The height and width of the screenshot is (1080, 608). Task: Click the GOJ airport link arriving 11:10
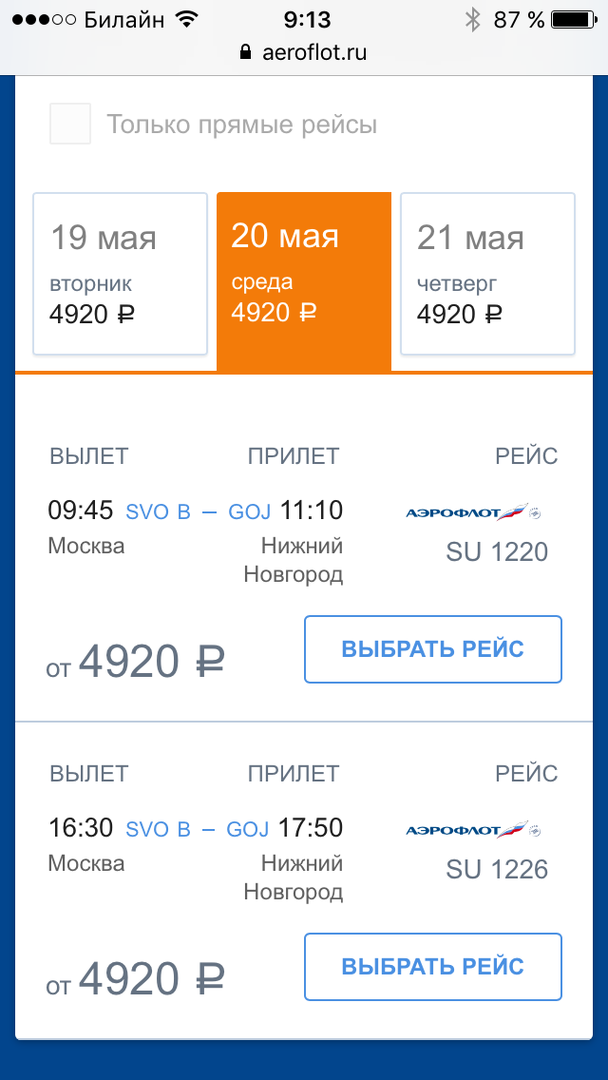(x=249, y=512)
